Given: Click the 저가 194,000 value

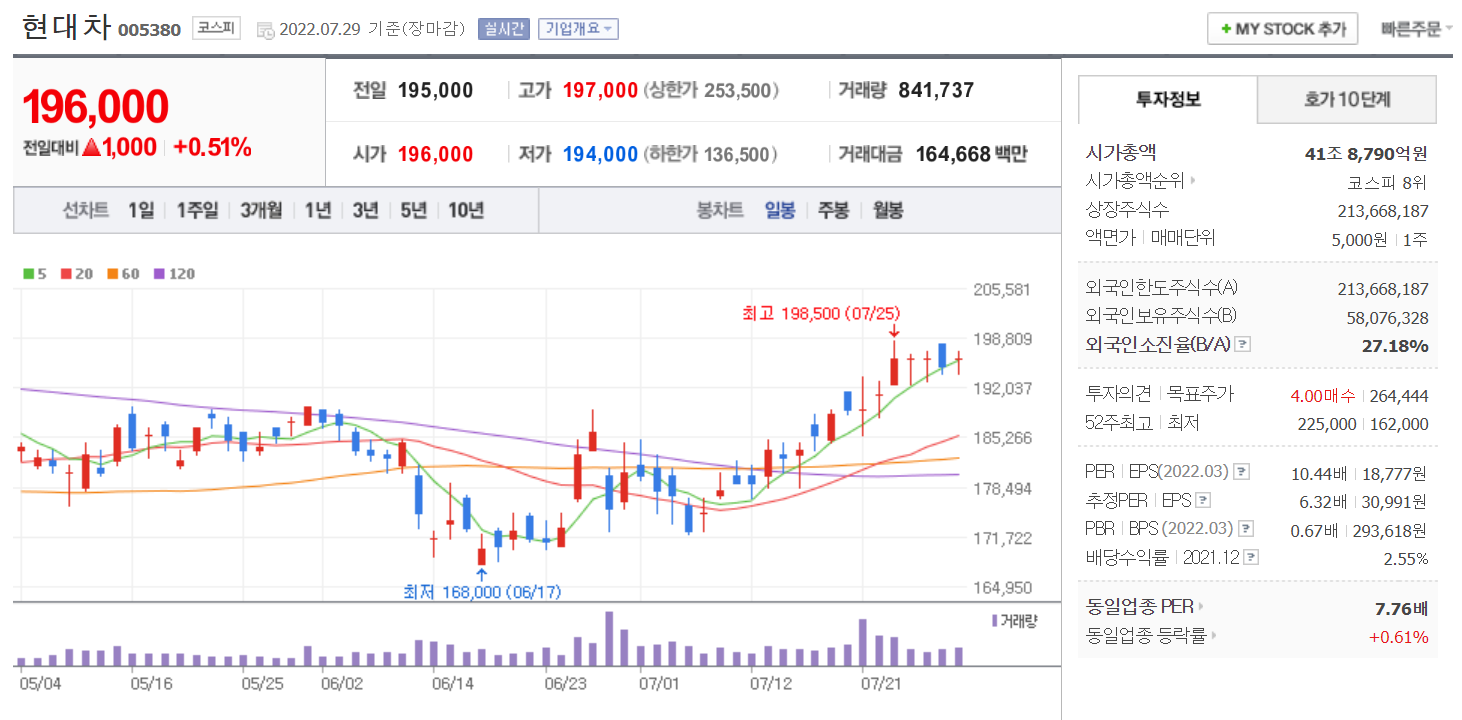Looking at the screenshot, I should tap(600, 154).
